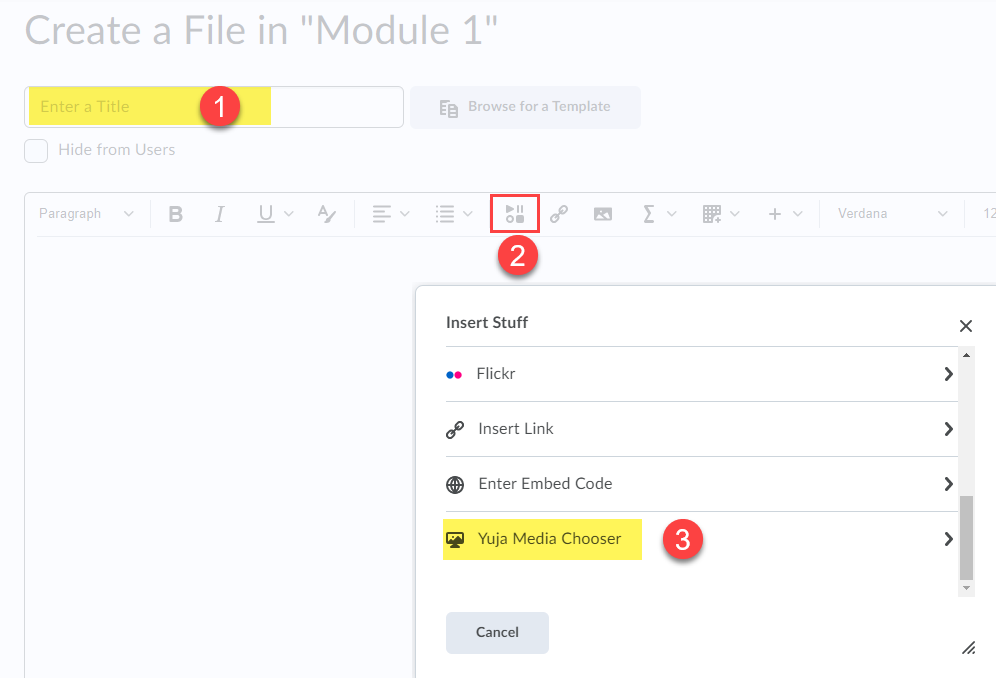Open the Equation sigma tool

648,214
